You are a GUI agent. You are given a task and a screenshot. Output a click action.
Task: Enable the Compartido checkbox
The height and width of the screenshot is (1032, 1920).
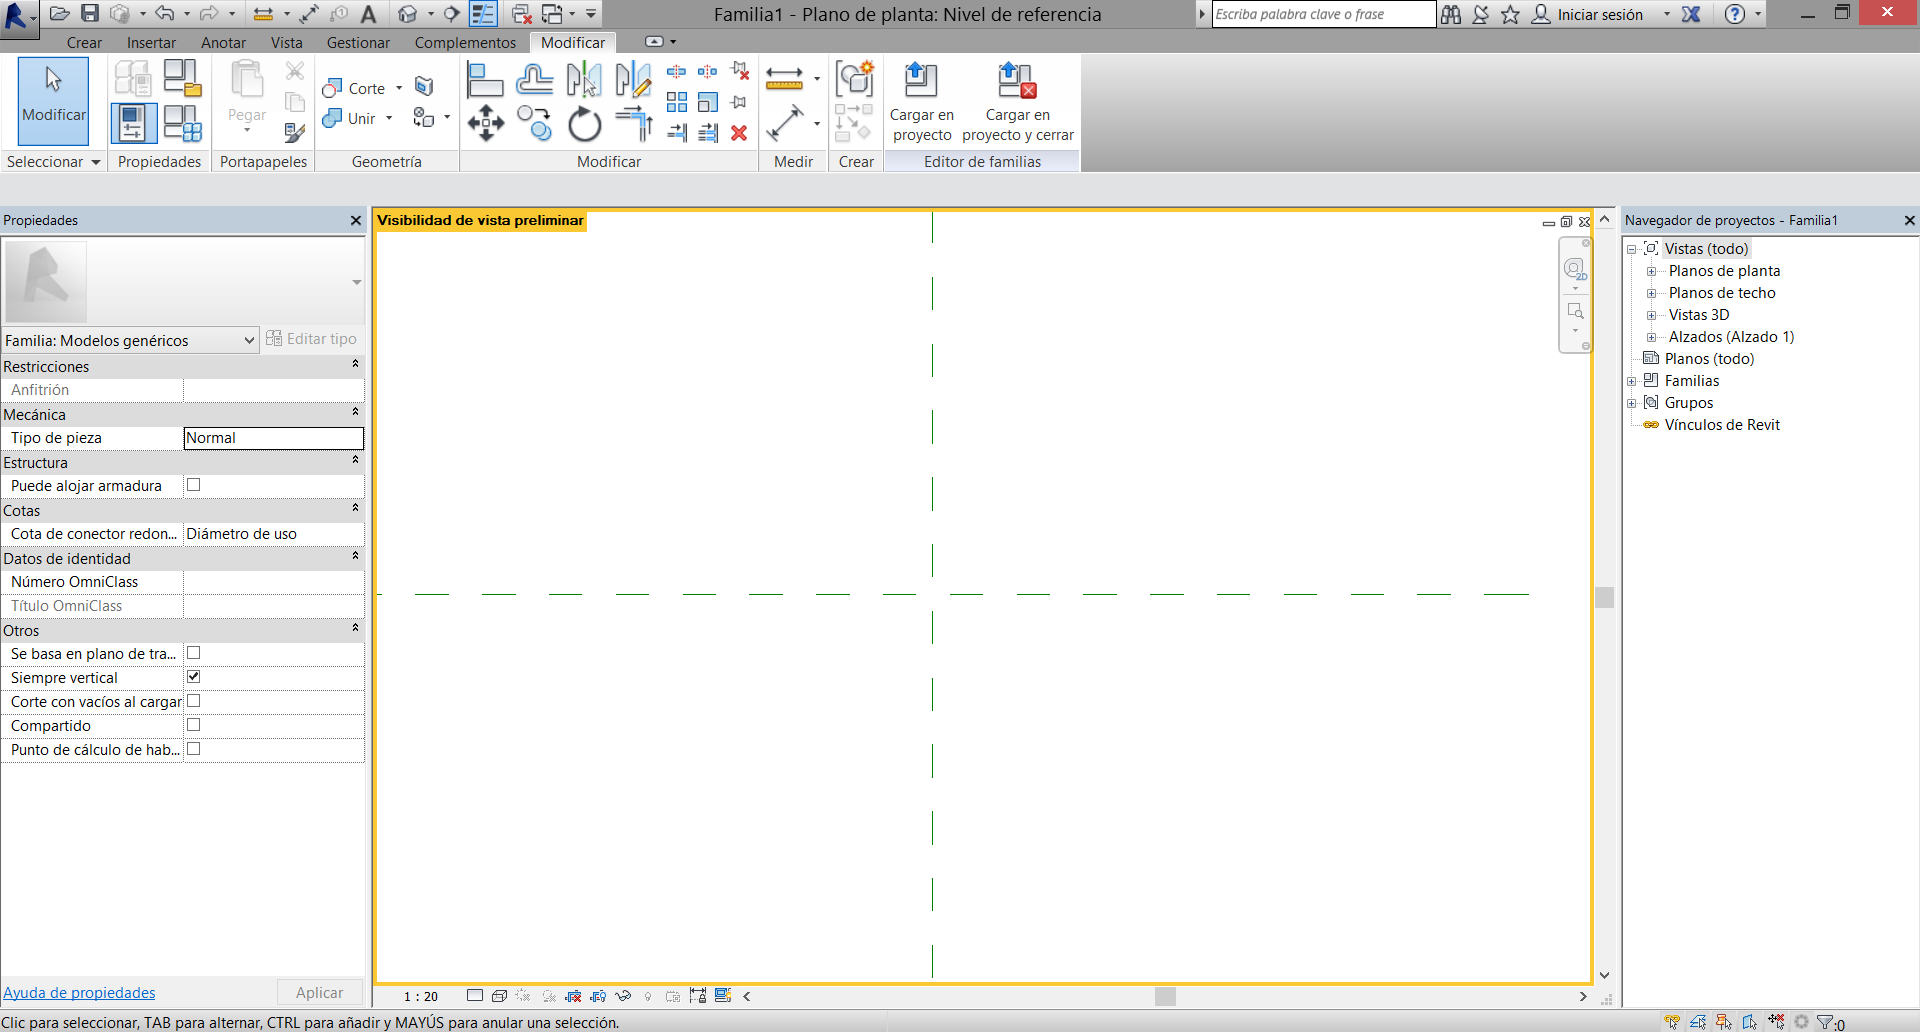tap(193, 724)
